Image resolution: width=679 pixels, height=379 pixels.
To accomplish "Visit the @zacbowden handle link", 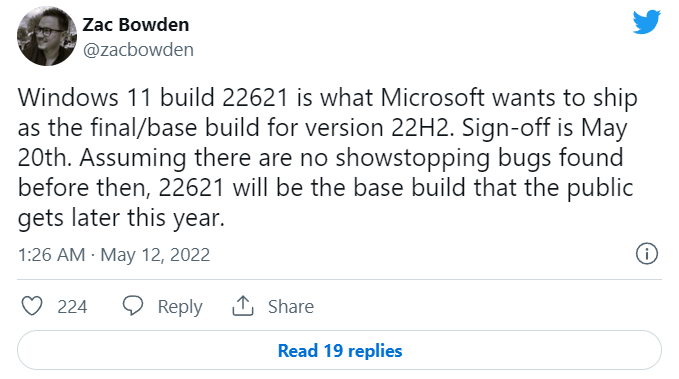I will (138, 50).
